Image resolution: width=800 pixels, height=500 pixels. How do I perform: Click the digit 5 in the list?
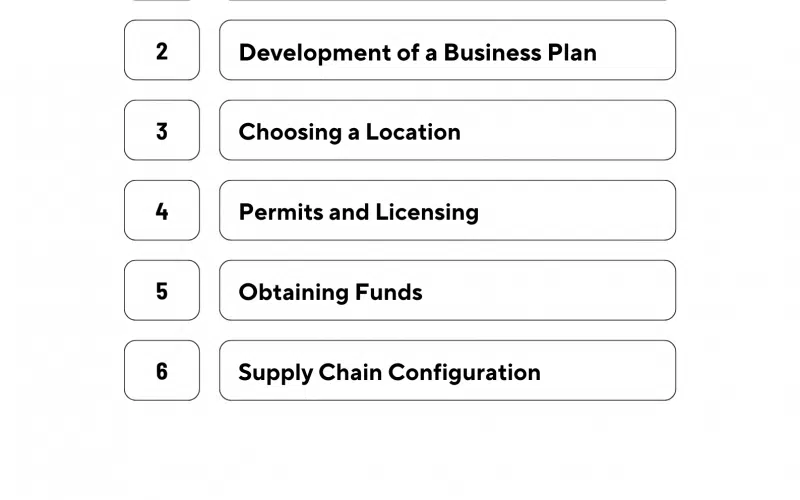(x=162, y=290)
